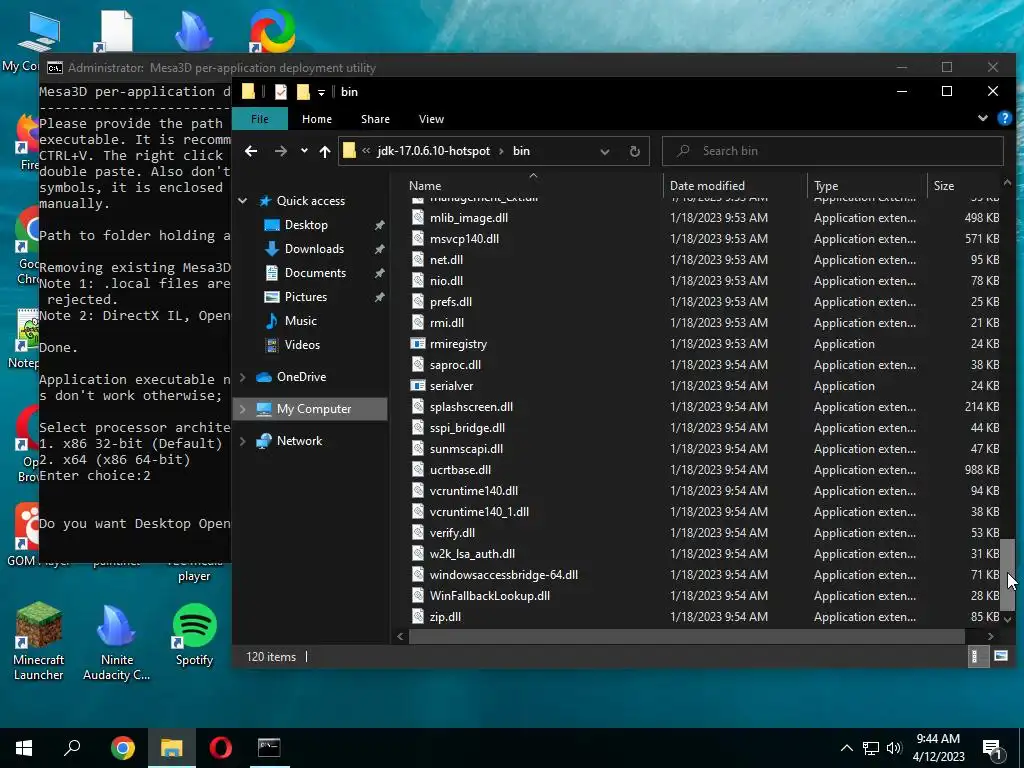Click File Explorer icon in taskbar
The height and width of the screenshot is (768, 1024).
click(x=171, y=748)
